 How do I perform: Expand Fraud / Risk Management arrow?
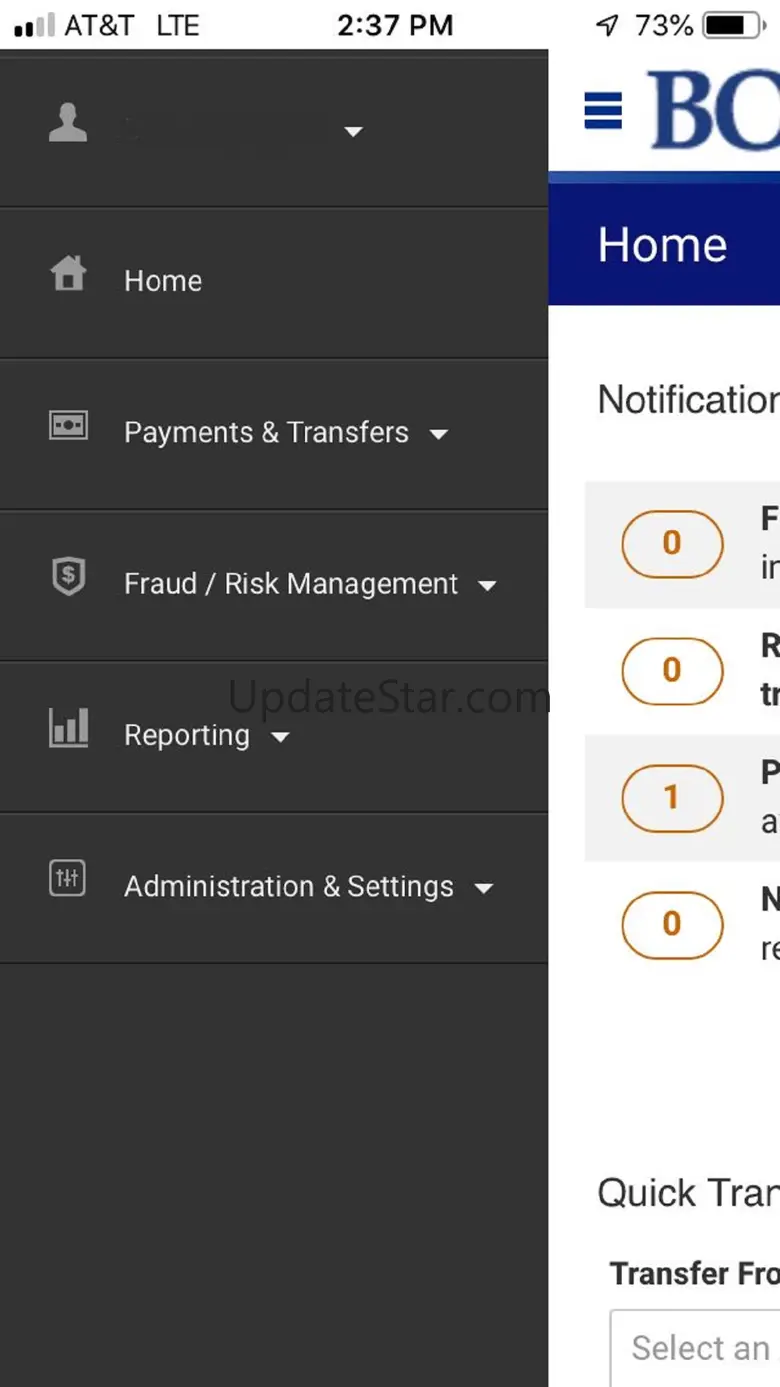tap(487, 586)
